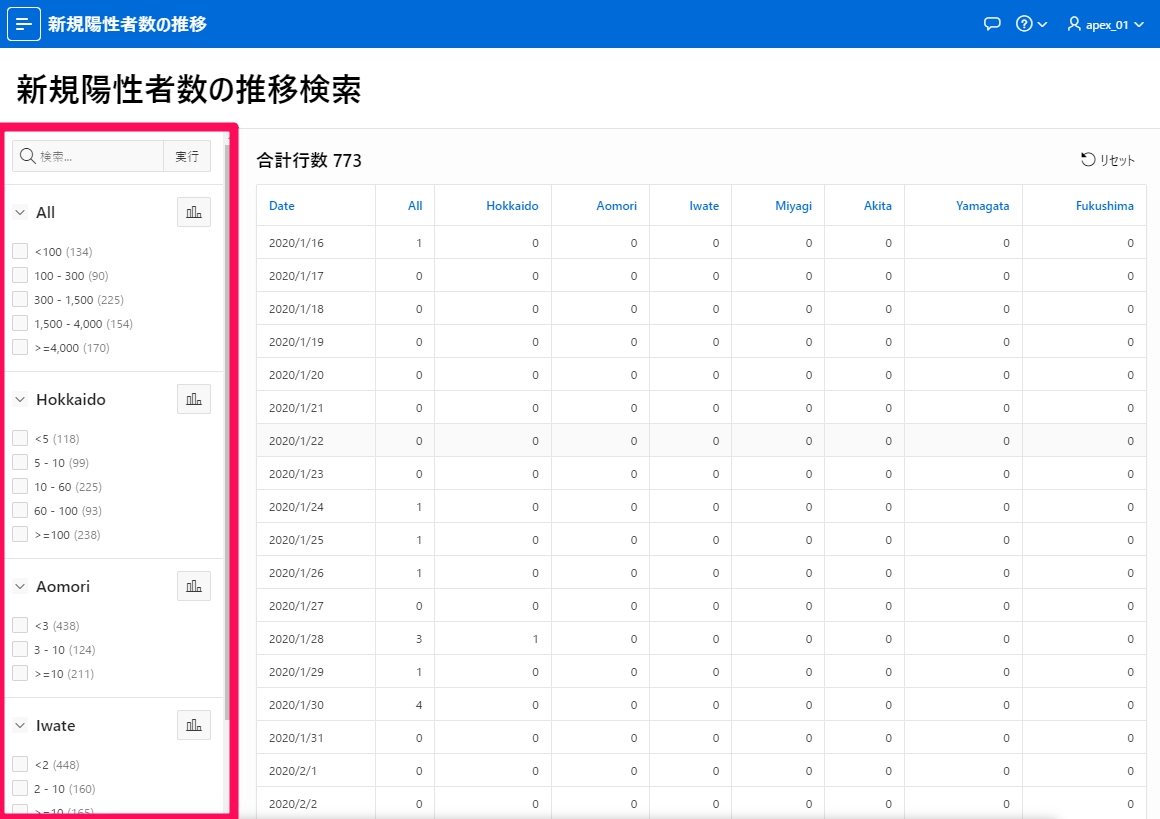Check the All 100 - 300 filter

point(20,275)
